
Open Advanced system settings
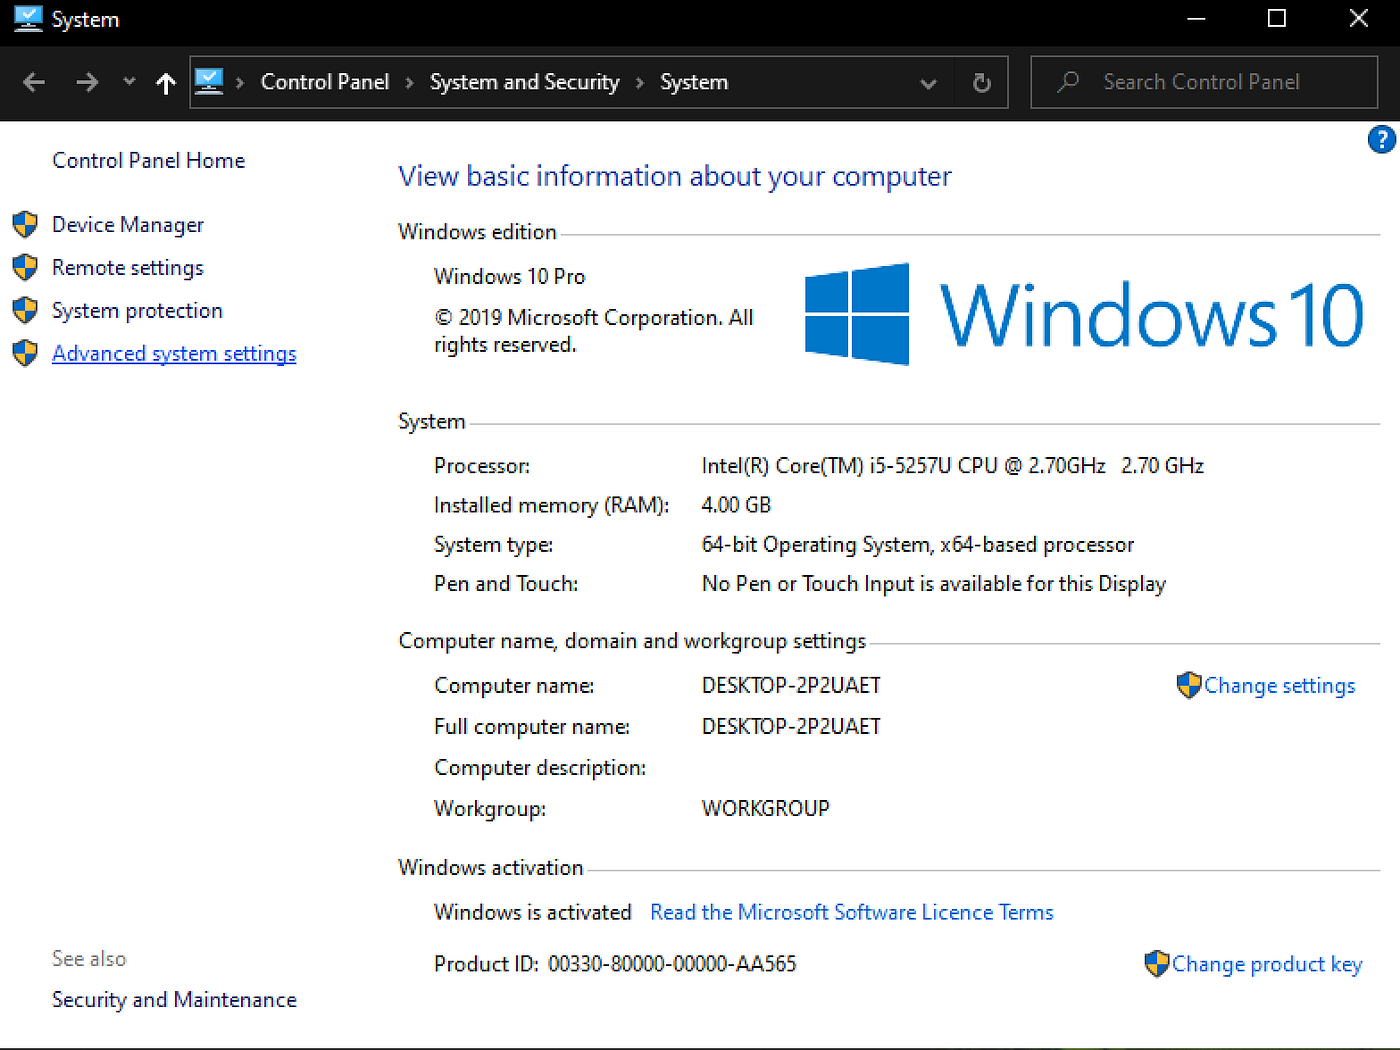coord(174,354)
